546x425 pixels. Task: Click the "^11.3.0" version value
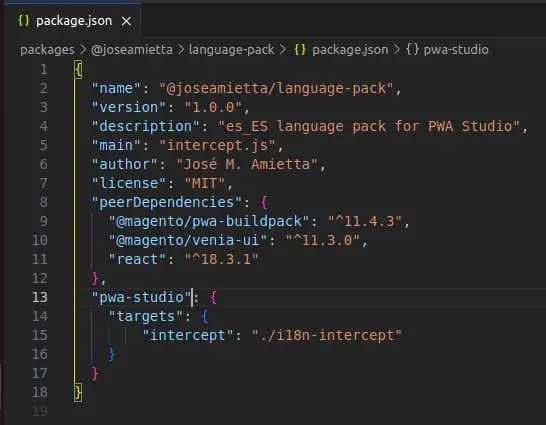323,240
